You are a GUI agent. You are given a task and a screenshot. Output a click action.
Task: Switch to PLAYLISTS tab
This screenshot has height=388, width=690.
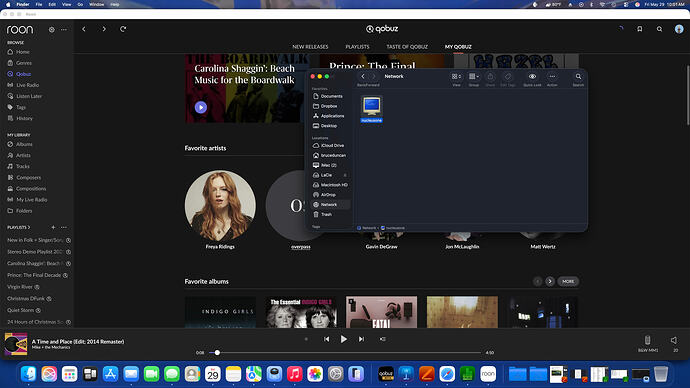(357, 47)
